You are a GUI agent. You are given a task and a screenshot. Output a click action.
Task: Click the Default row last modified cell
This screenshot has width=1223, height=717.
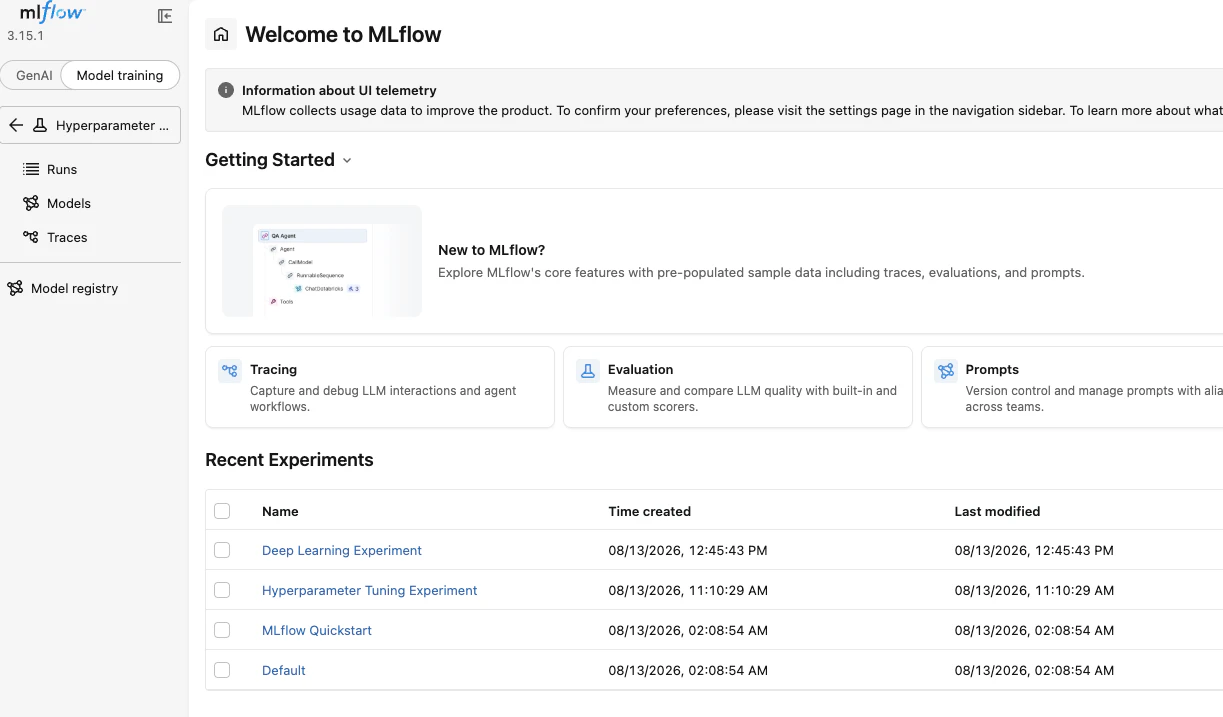[1034, 670]
